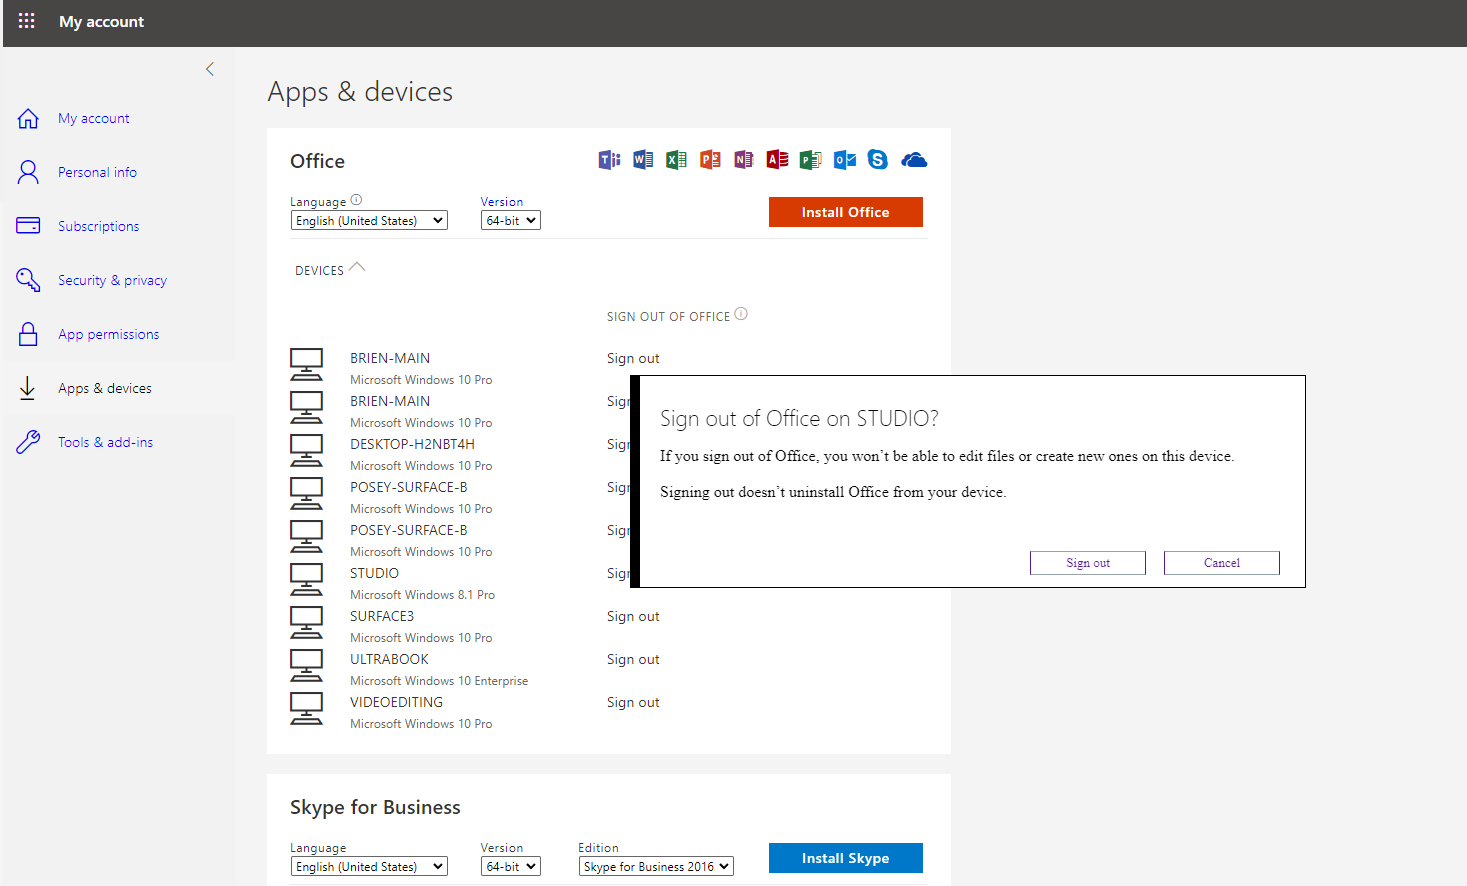1467x886 pixels.
Task: Click the card icon beside Subscriptions
Action: click(28, 226)
